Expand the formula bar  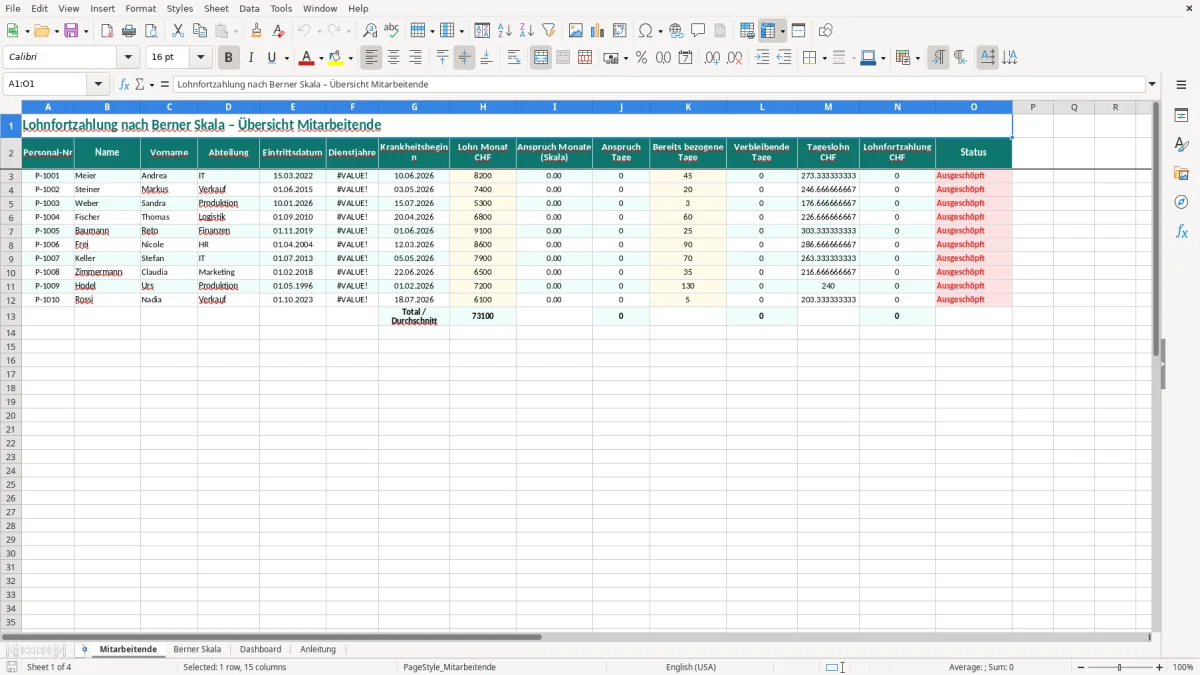coord(1152,85)
